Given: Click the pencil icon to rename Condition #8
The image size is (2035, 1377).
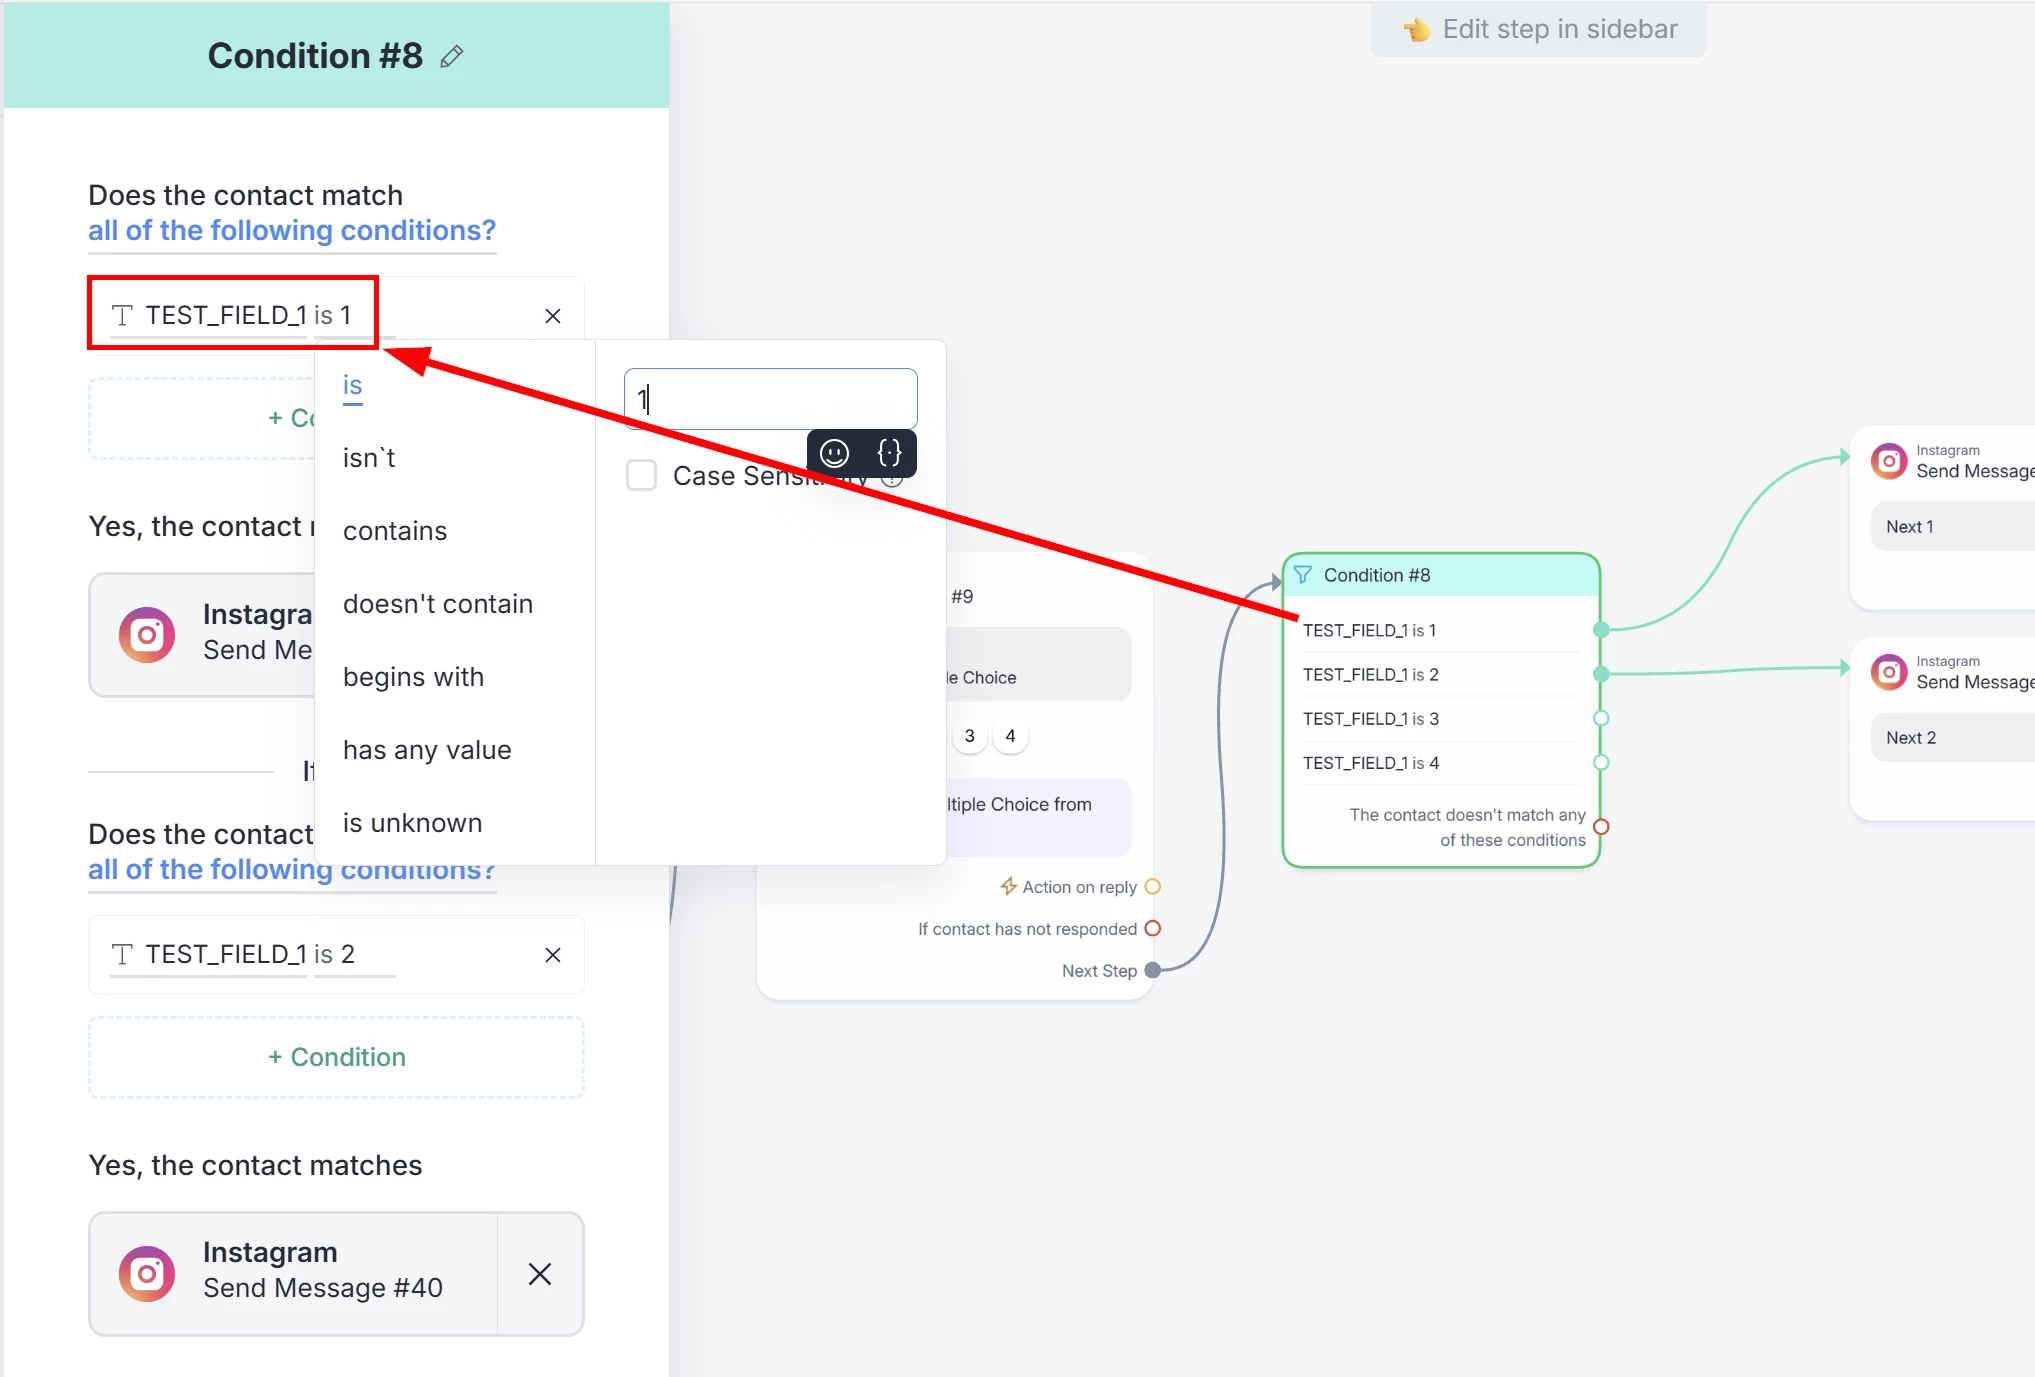Looking at the screenshot, I should [x=452, y=57].
